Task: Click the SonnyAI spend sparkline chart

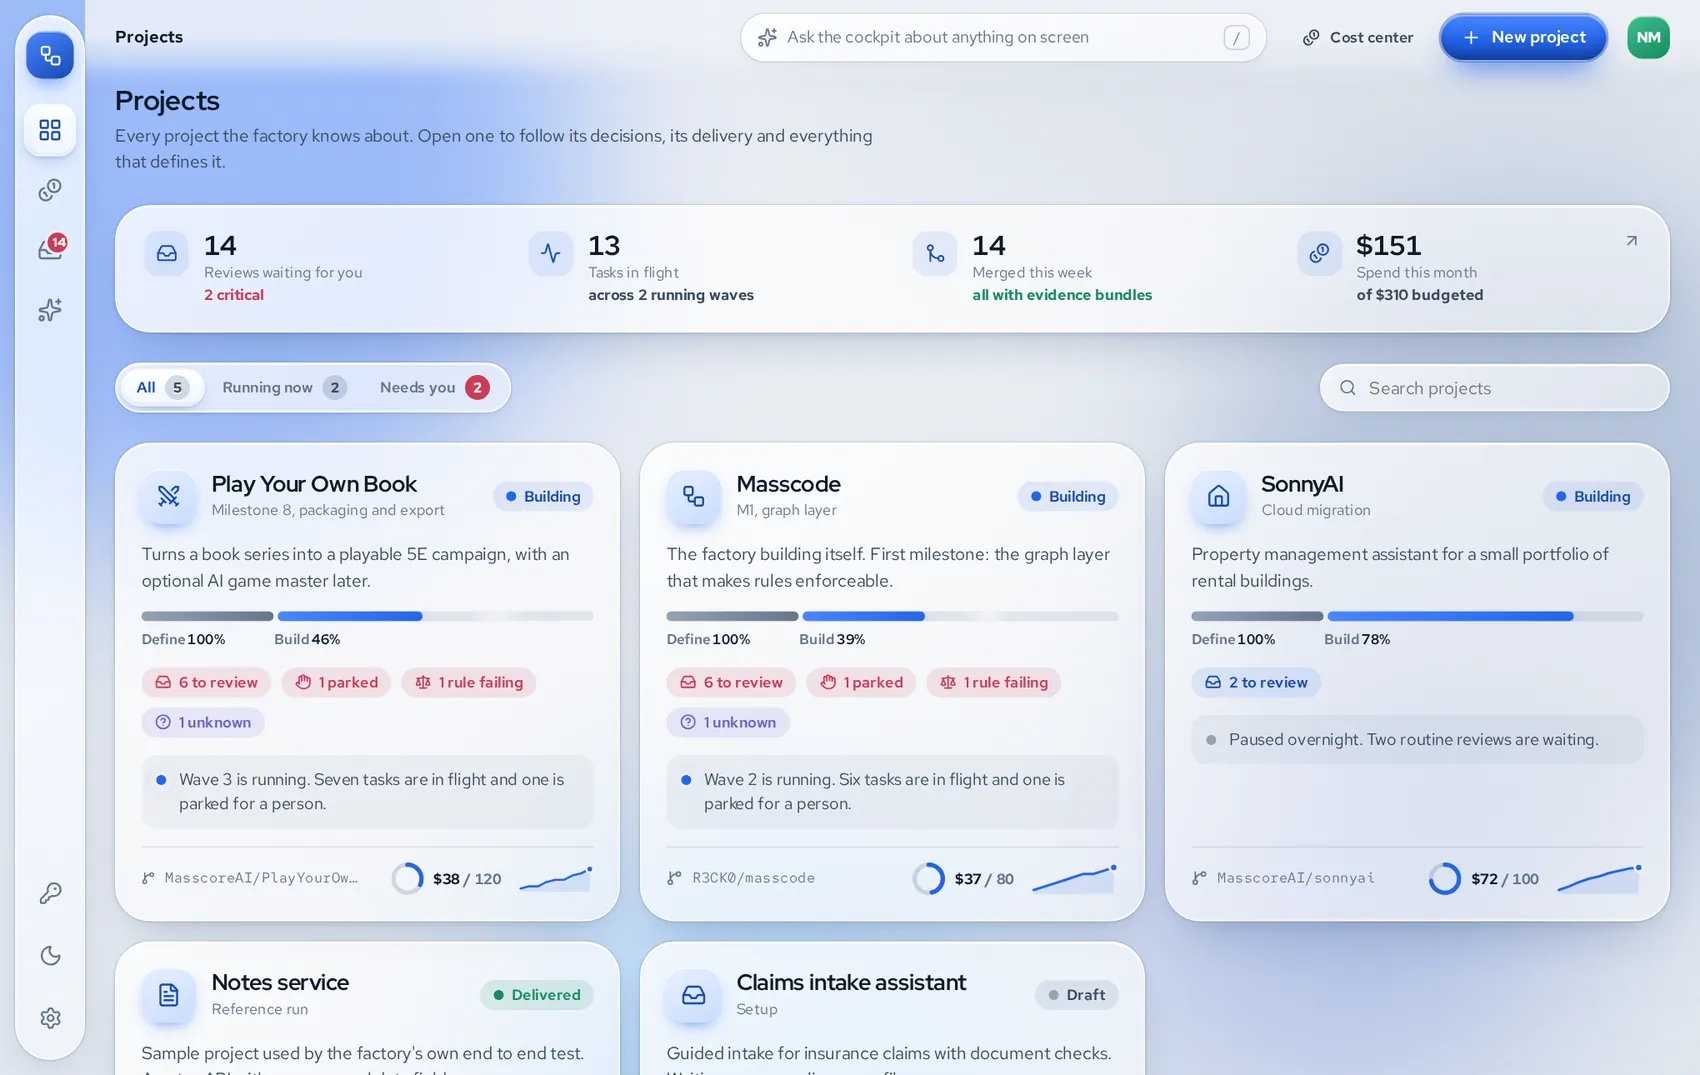Action: [x=1600, y=879]
